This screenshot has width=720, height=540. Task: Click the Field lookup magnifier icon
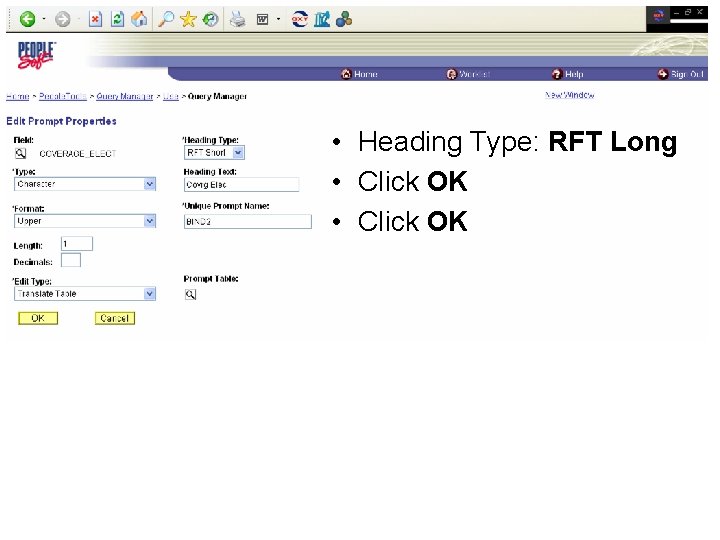tap(21, 153)
